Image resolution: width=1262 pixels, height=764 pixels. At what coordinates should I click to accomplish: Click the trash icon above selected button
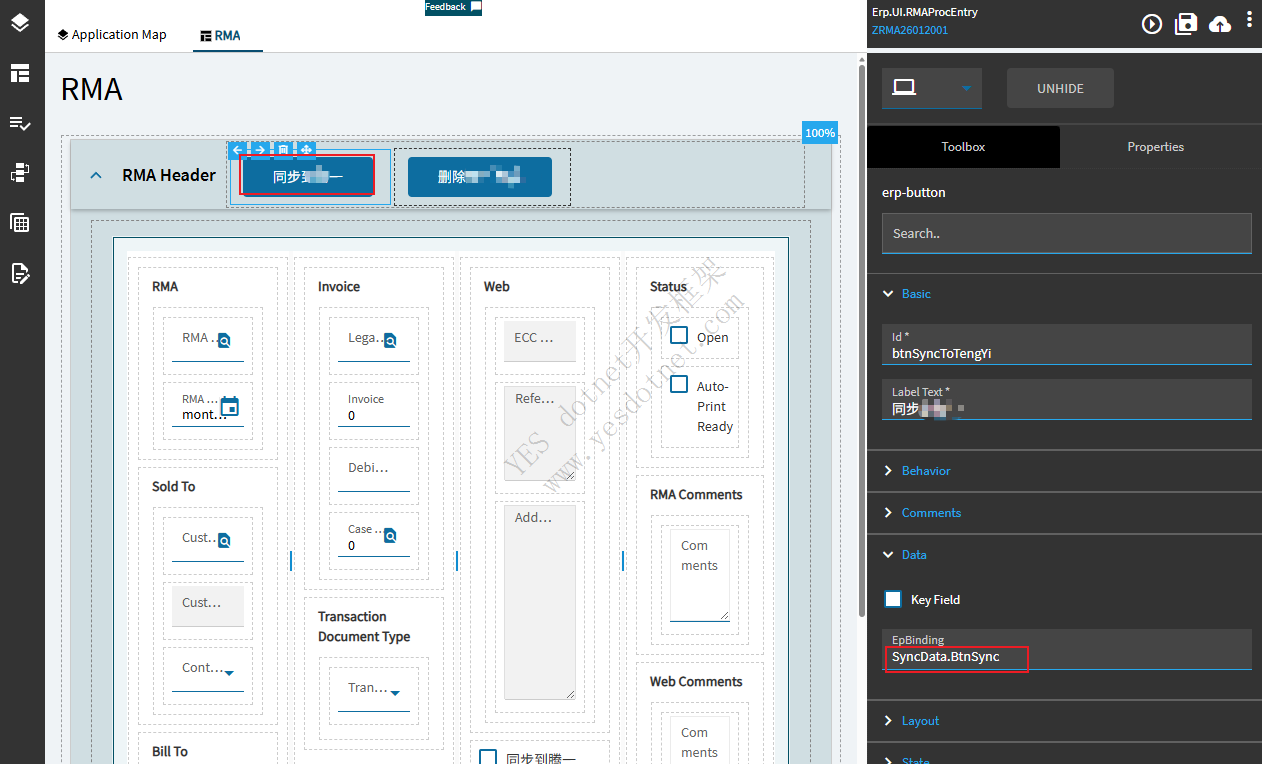point(283,150)
